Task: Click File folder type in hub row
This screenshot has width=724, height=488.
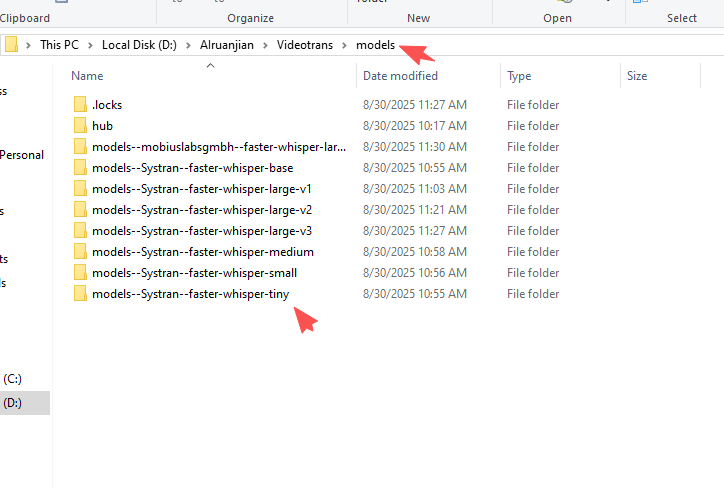Action: (533, 126)
